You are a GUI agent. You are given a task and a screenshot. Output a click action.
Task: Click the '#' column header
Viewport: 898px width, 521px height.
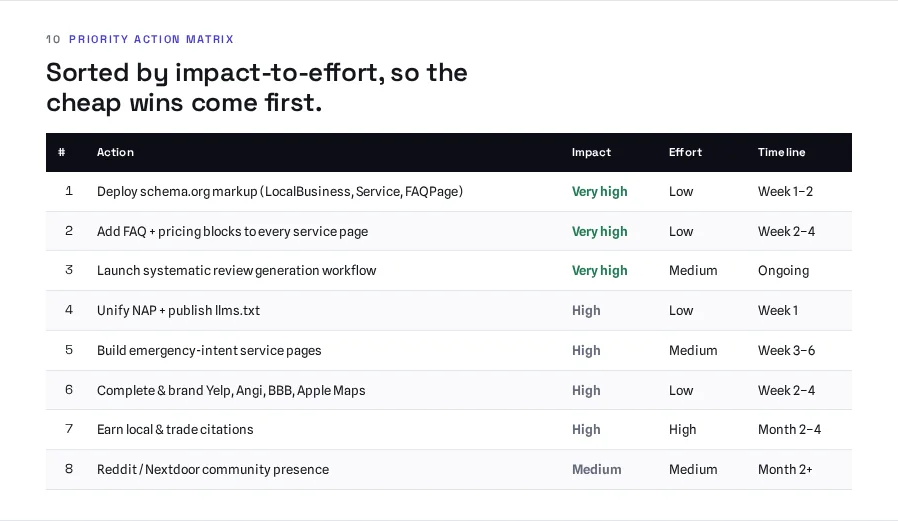click(61, 152)
